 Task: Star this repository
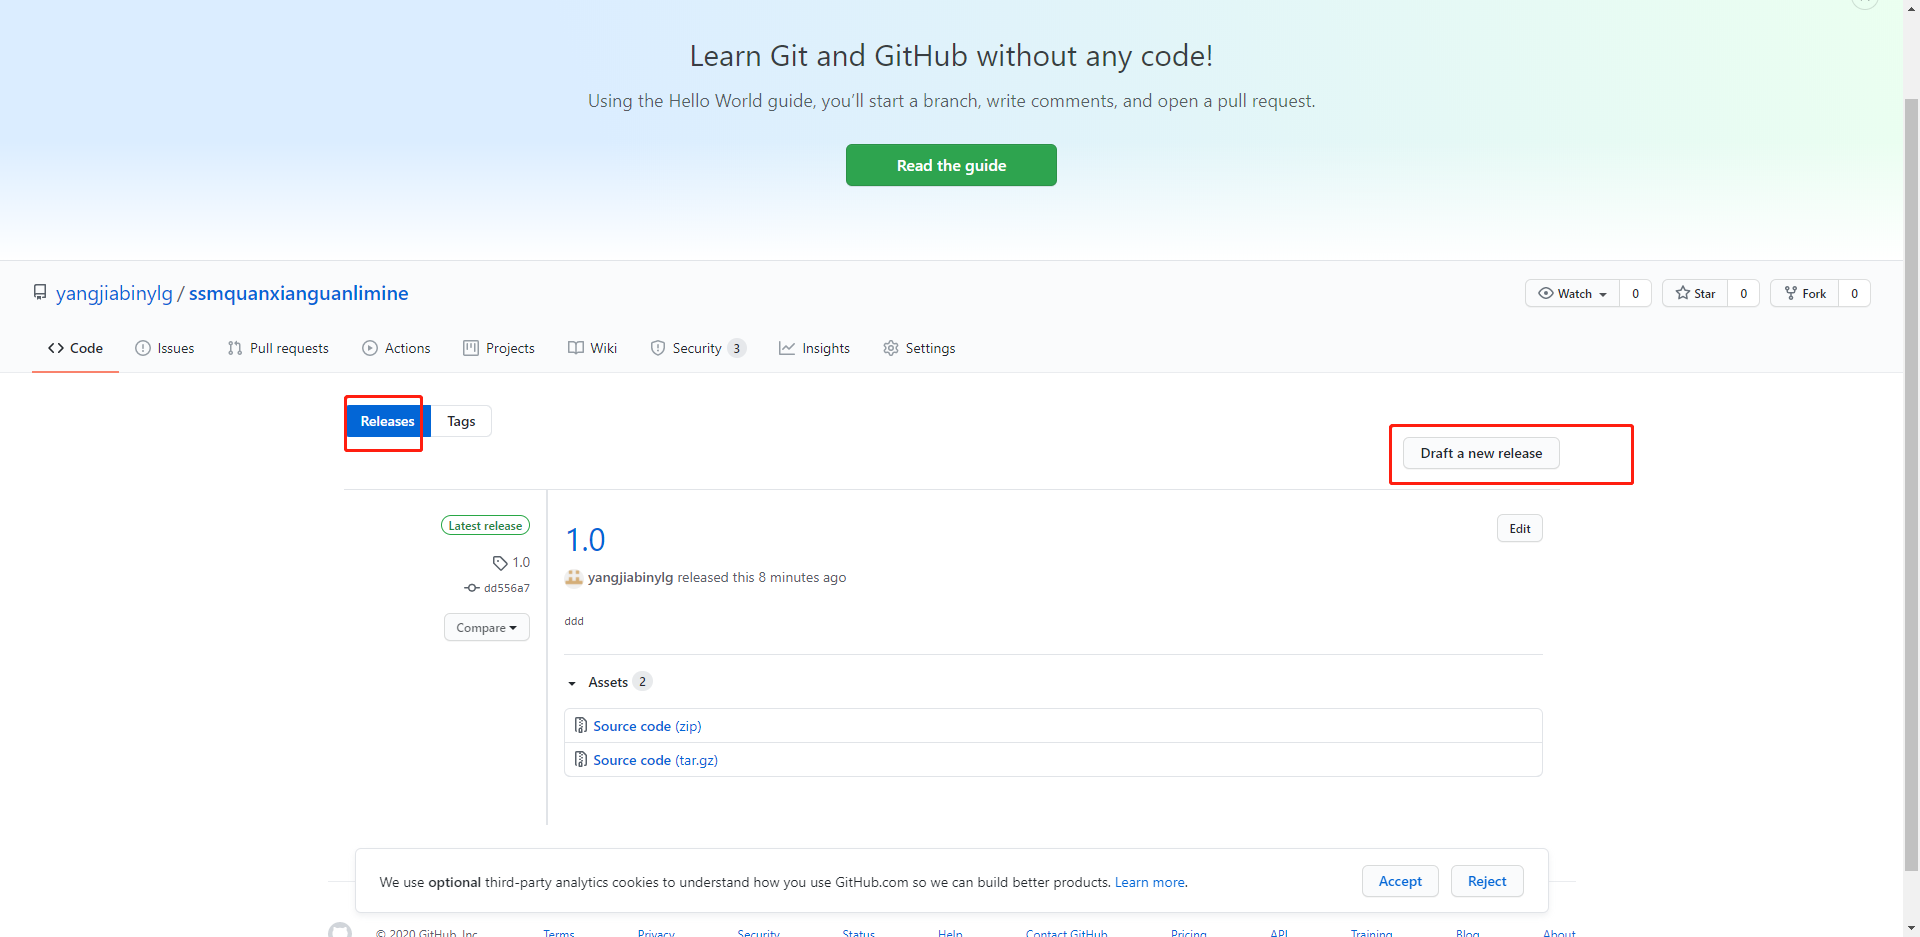coord(1695,293)
